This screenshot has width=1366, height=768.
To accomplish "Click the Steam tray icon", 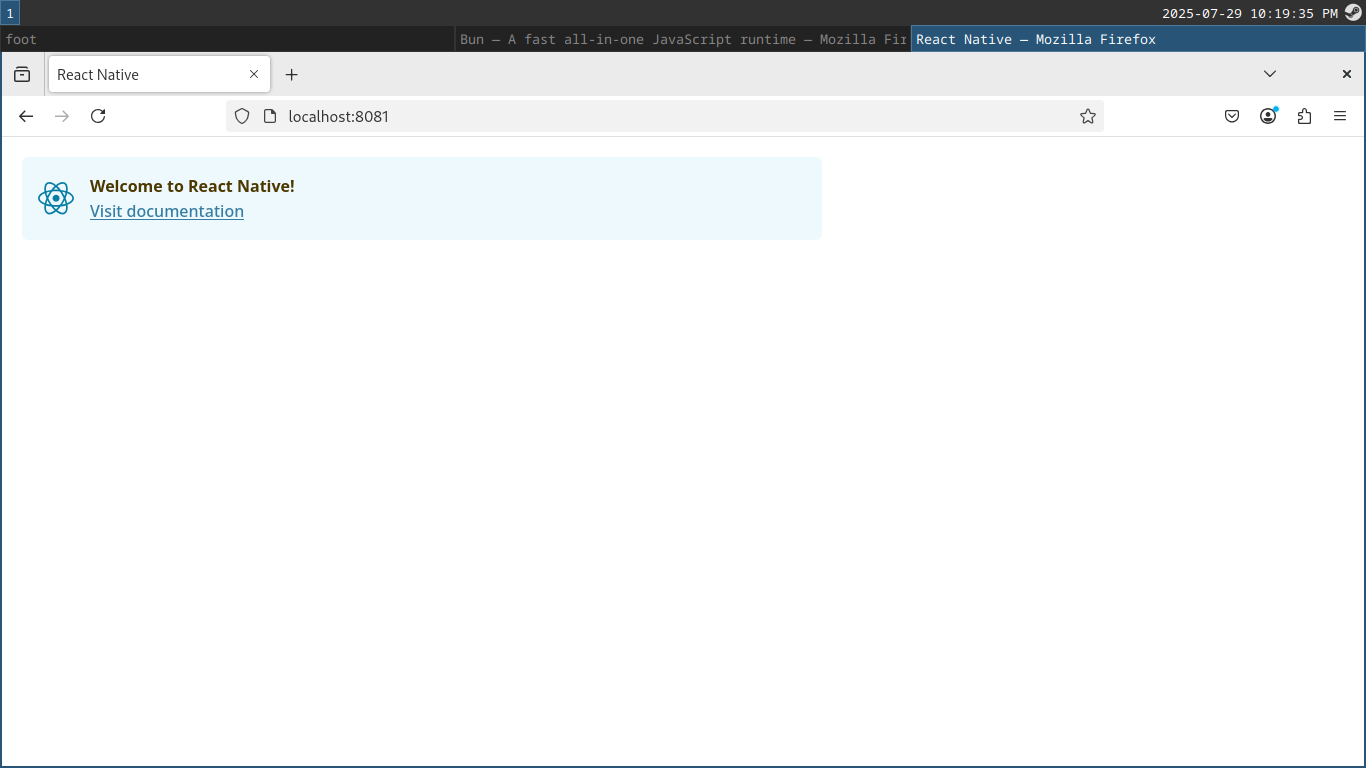I will [x=1353, y=13].
